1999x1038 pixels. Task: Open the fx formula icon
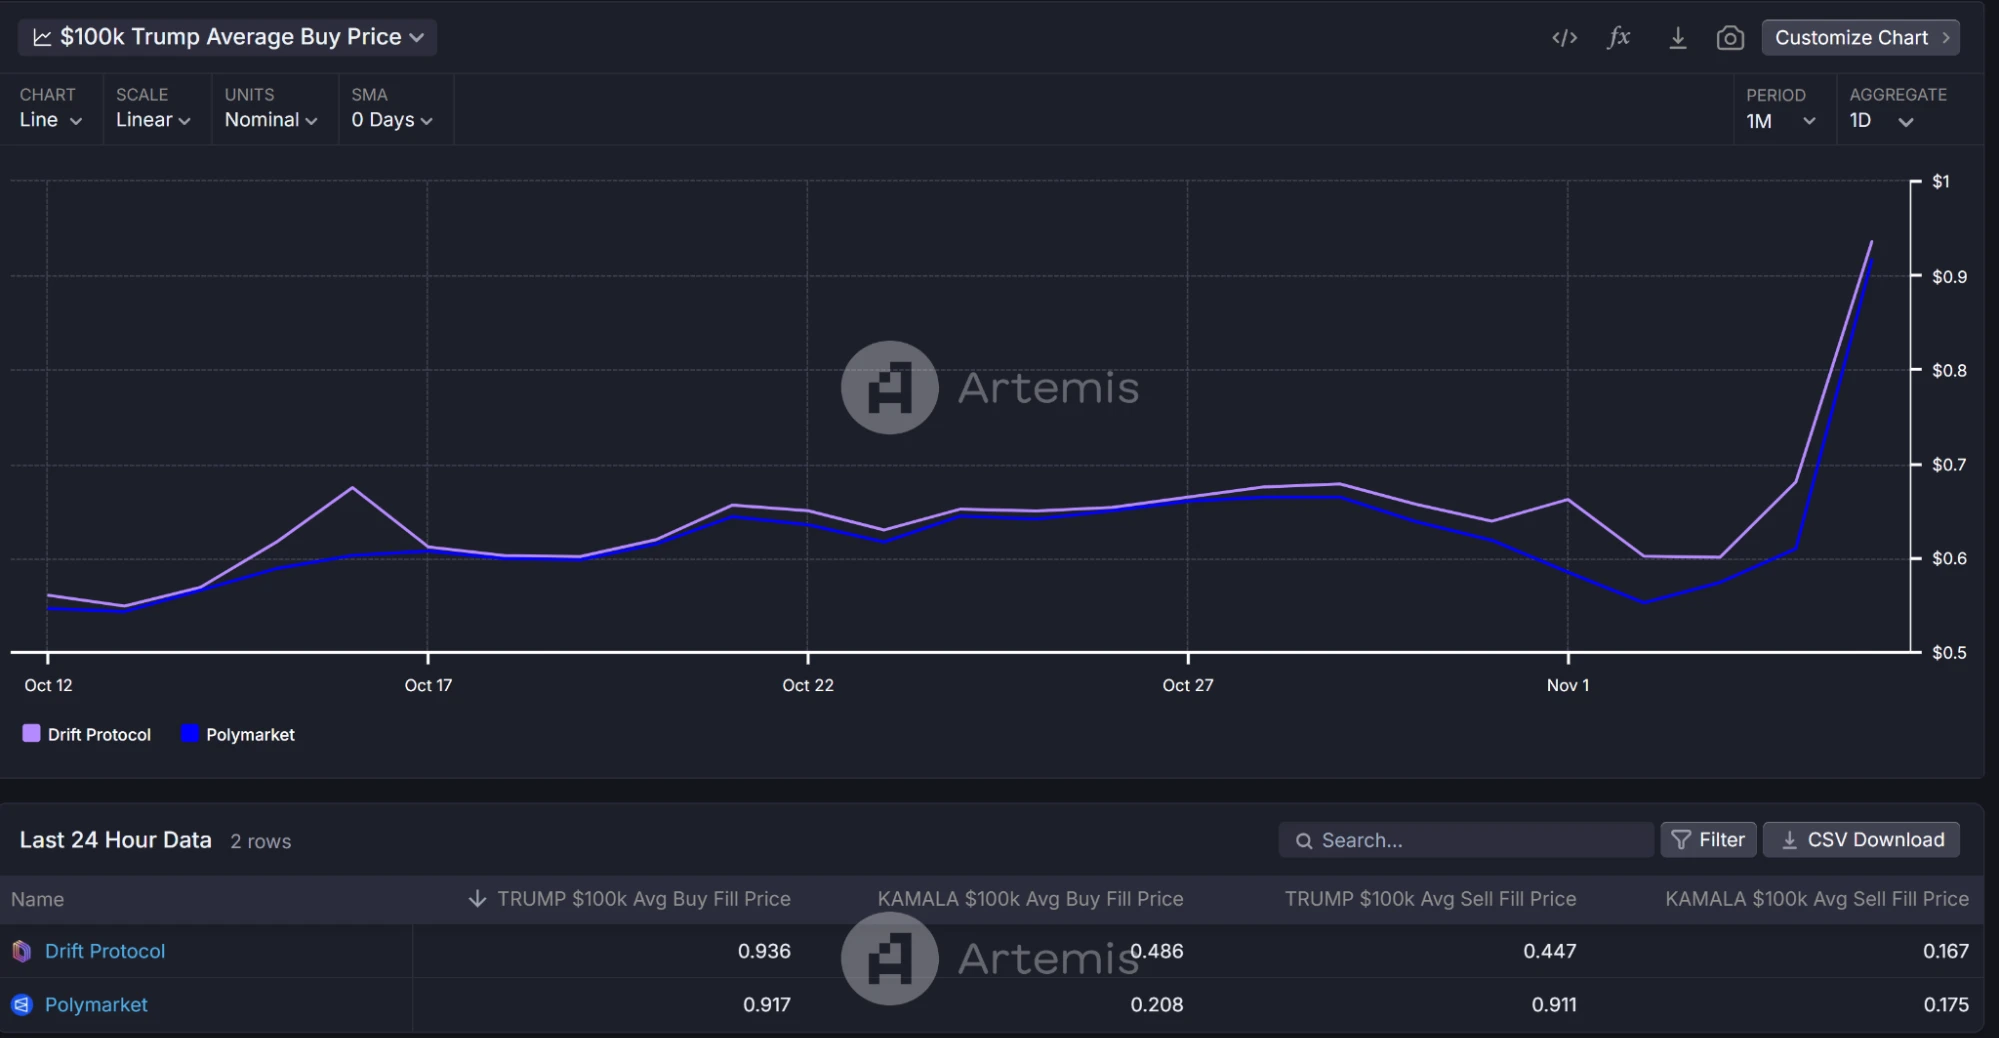[x=1619, y=38]
